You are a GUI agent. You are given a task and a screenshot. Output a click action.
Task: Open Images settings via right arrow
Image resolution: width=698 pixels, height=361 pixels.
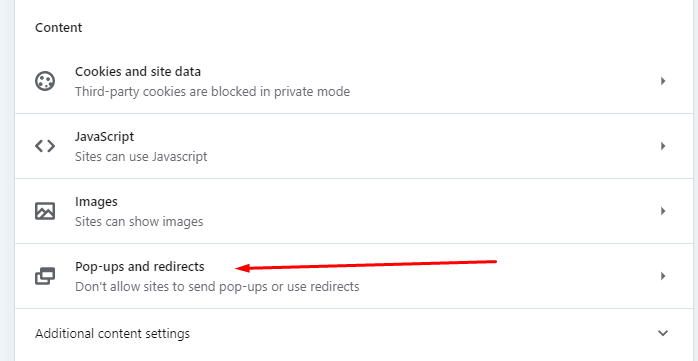[663, 211]
